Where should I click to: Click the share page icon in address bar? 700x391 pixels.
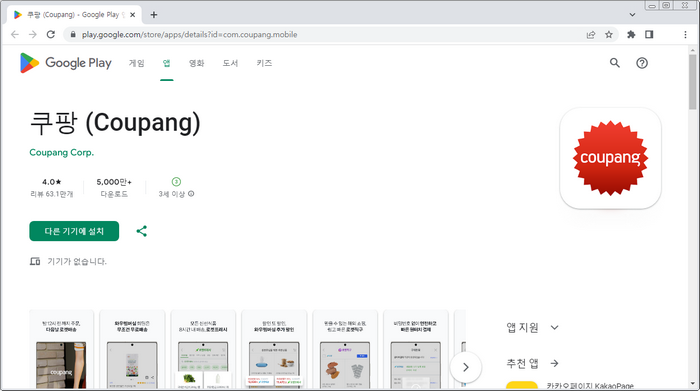coord(591,34)
